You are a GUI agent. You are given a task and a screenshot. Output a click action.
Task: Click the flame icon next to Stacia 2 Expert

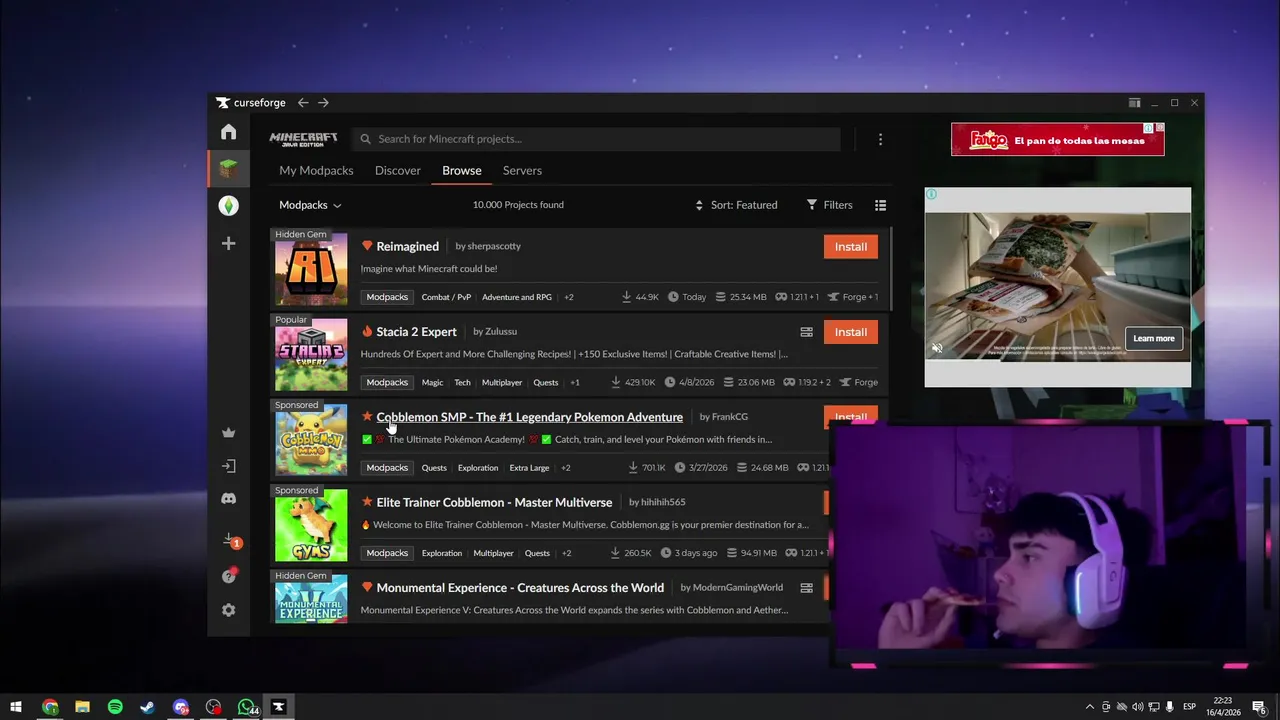coord(367,331)
